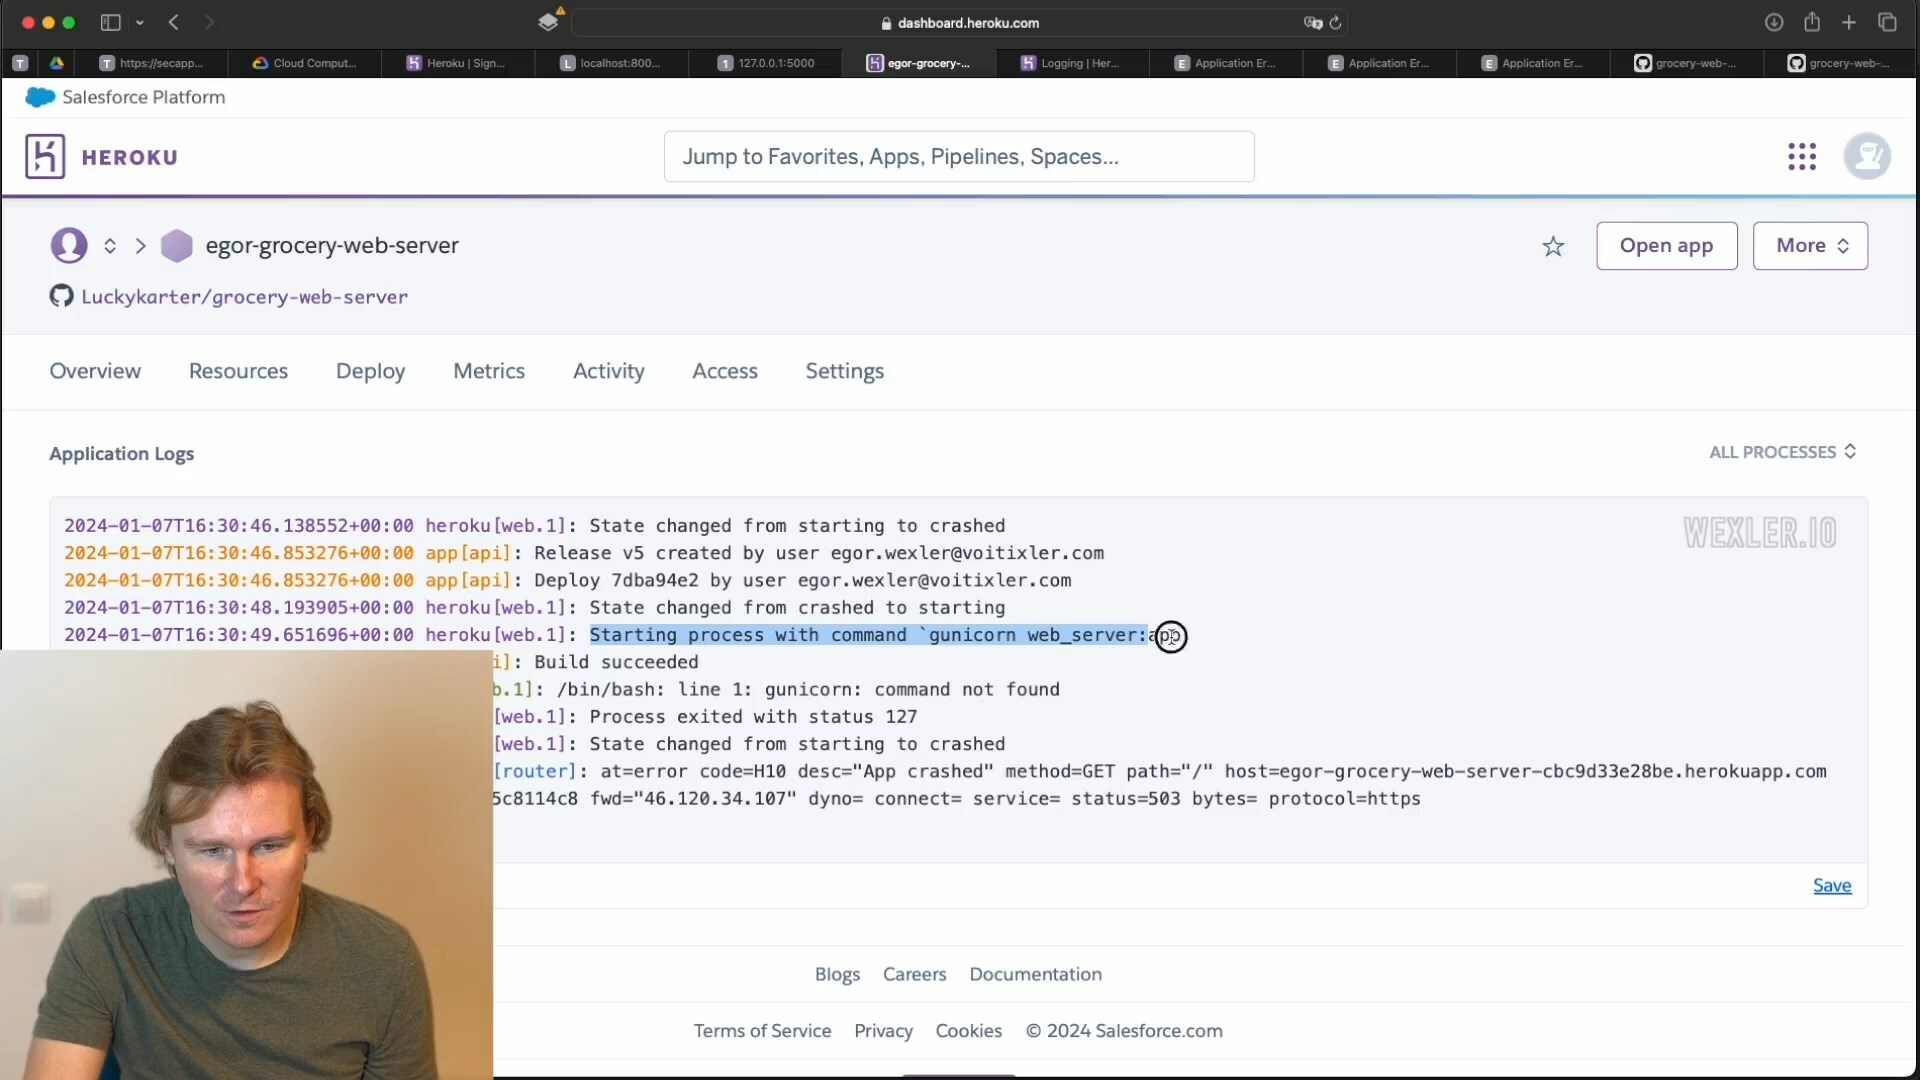Click the Salesforce cloud logo
The width and height of the screenshot is (1920, 1080).
40,97
